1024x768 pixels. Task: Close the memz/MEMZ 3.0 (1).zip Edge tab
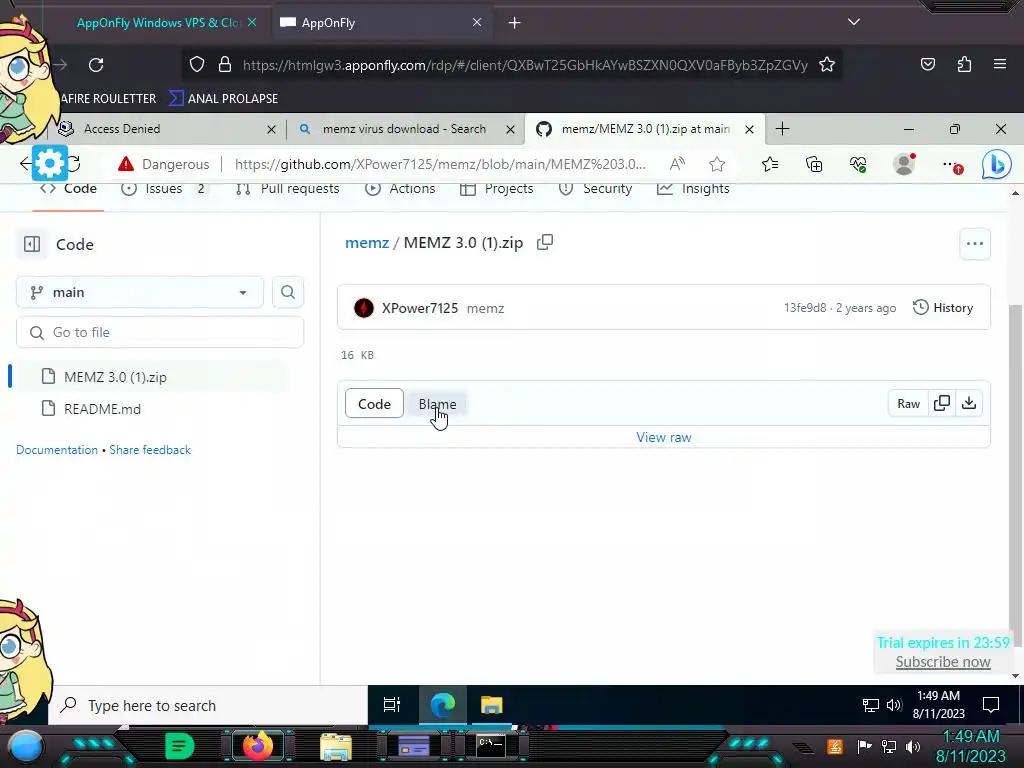[749, 129]
